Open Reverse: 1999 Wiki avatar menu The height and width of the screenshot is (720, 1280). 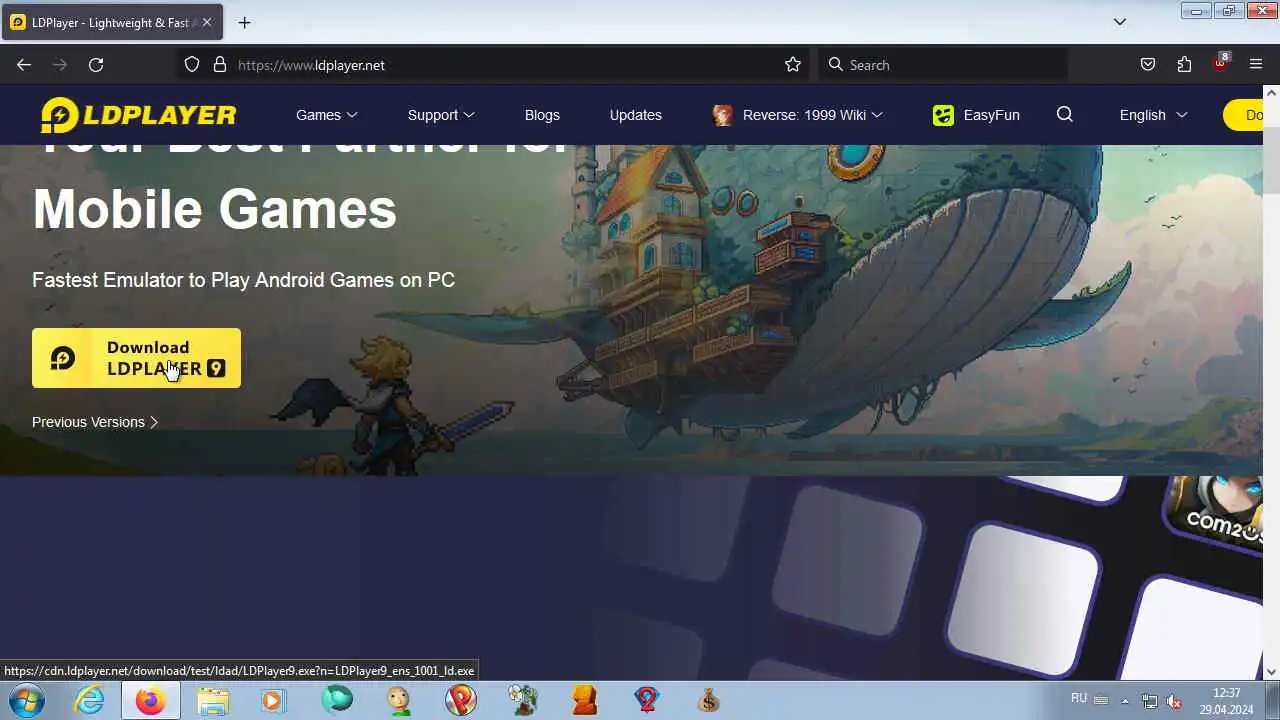click(x=722, y=115)
